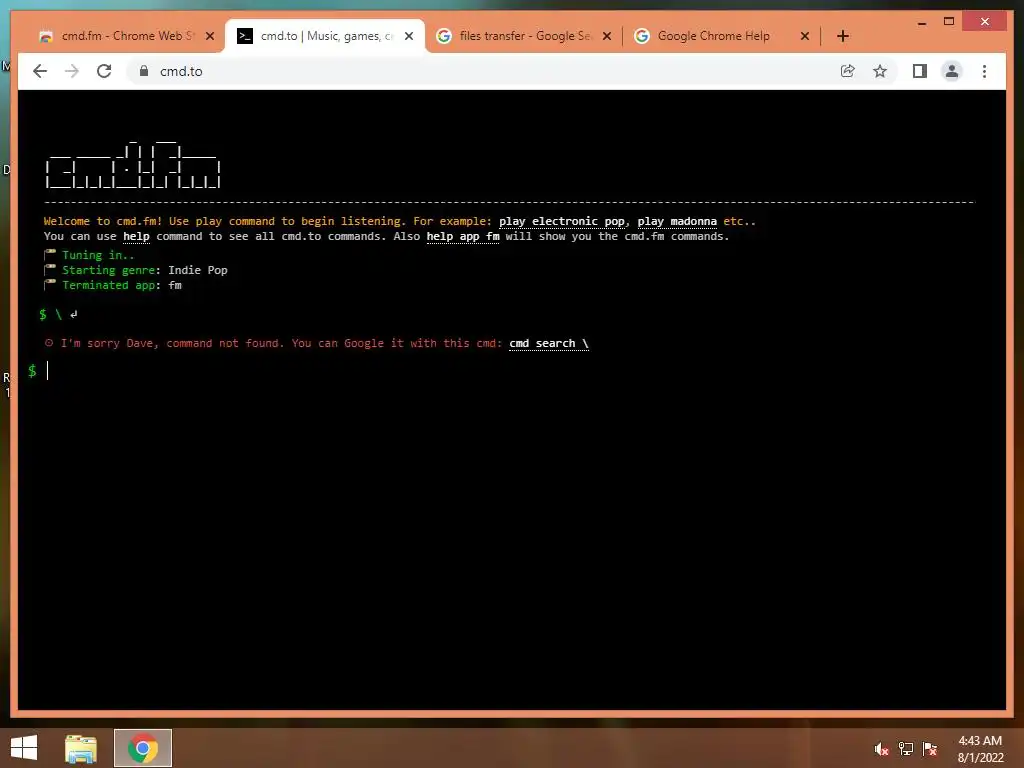Click the forward navigation arrow

[72, 71]
